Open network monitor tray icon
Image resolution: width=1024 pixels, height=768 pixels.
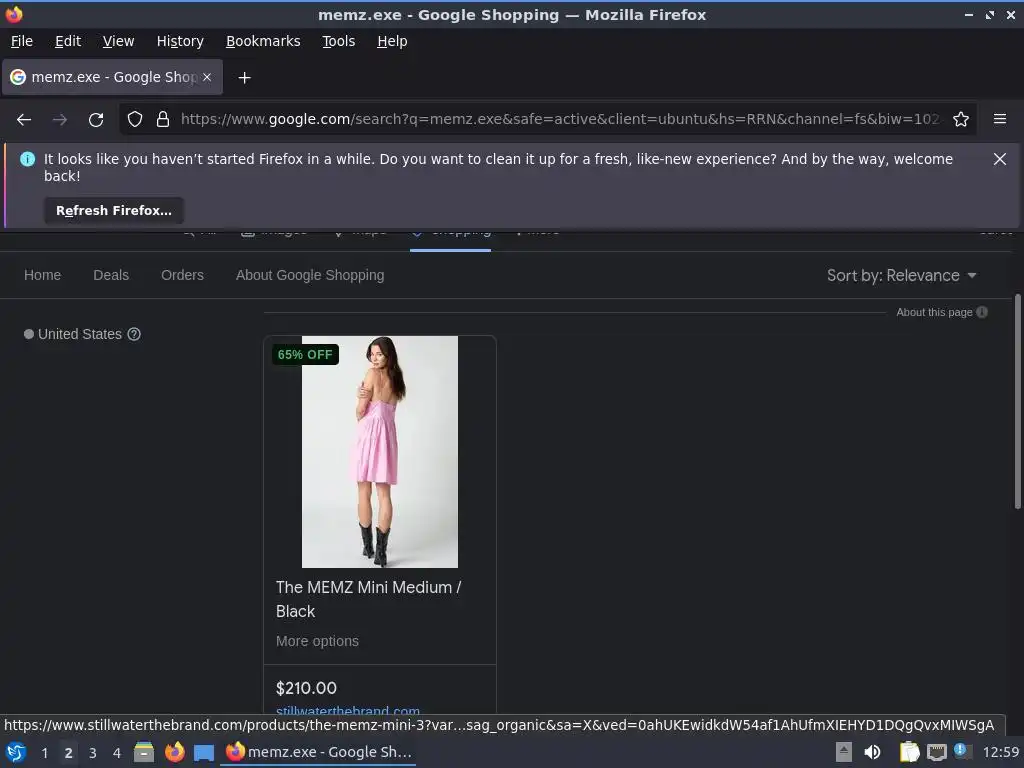(x=936, y=752)
